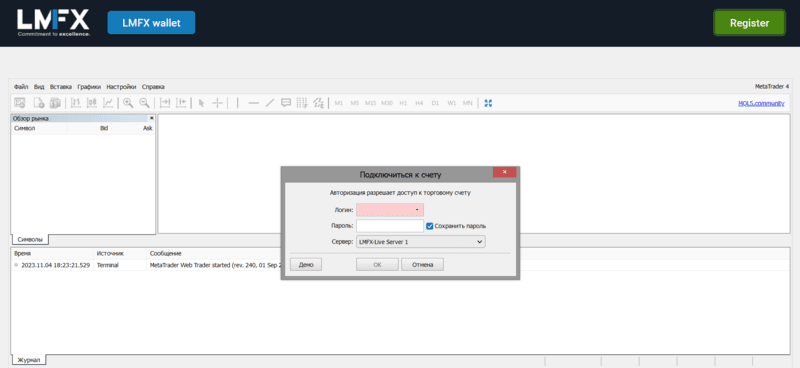Switch to M15 timeframe
Image resolution: width=800 pixels, height=368 pixels.
click(370, 103)
